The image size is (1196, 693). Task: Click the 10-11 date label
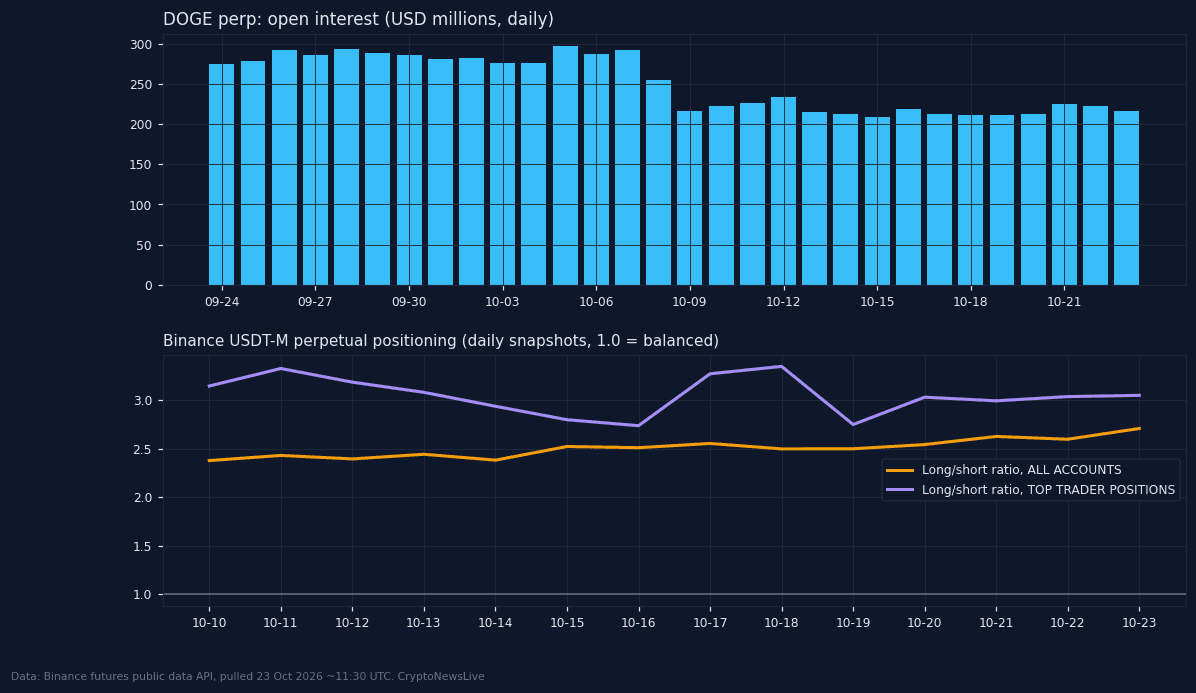(x=281, y=623)
